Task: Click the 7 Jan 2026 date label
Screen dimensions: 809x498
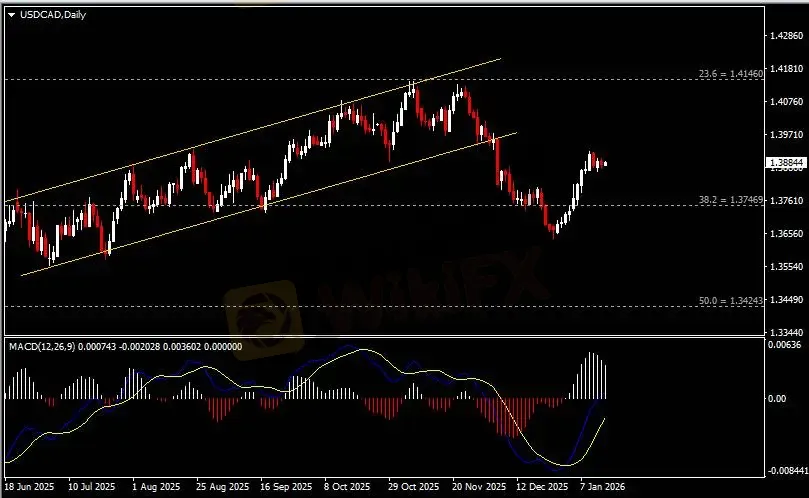Action: point(602,487)
